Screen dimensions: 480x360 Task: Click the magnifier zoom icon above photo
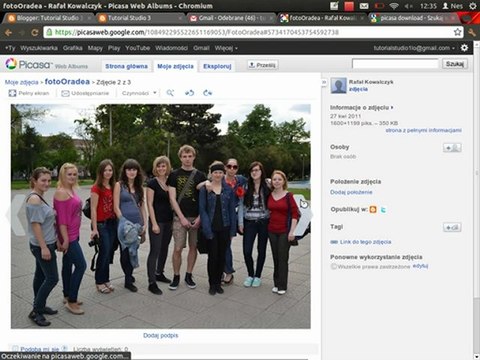pyautogui.click(x=170, y=93)
